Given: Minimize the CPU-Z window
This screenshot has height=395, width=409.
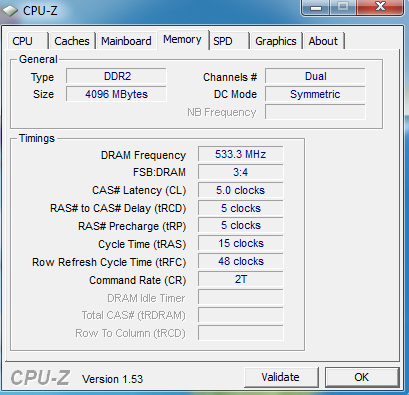Looking at the screenshot, I should click(x=316, y=7).
